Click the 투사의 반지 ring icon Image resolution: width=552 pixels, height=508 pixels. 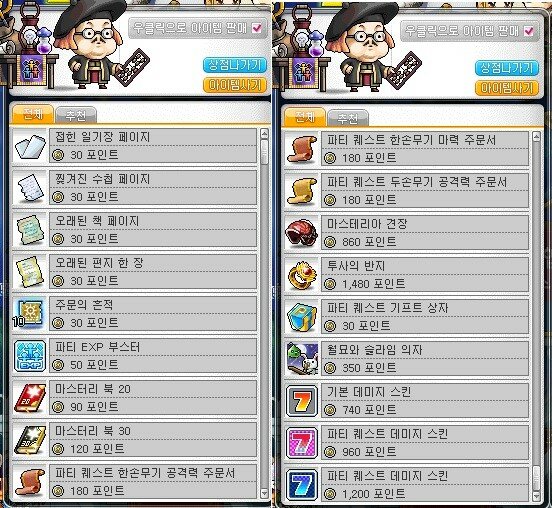coord(302,275)
